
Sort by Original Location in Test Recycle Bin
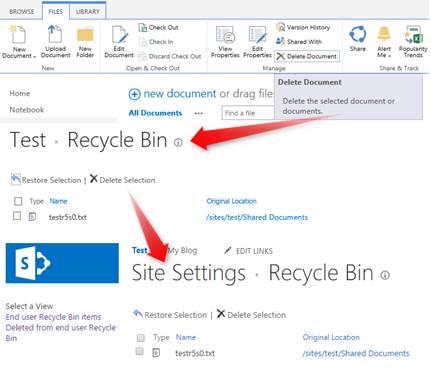pyautogui.click(x=232, y=201)
